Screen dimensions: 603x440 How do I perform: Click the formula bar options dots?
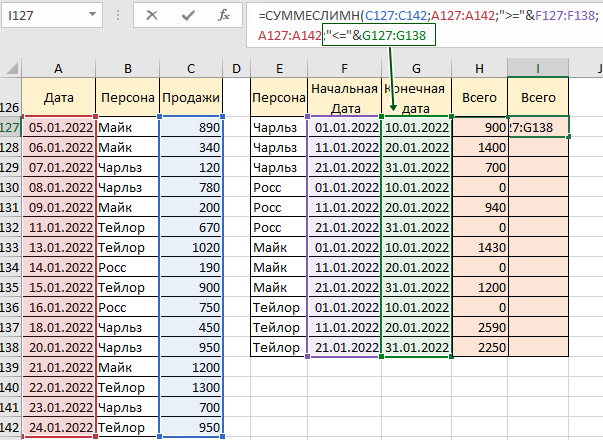(118, 15)
